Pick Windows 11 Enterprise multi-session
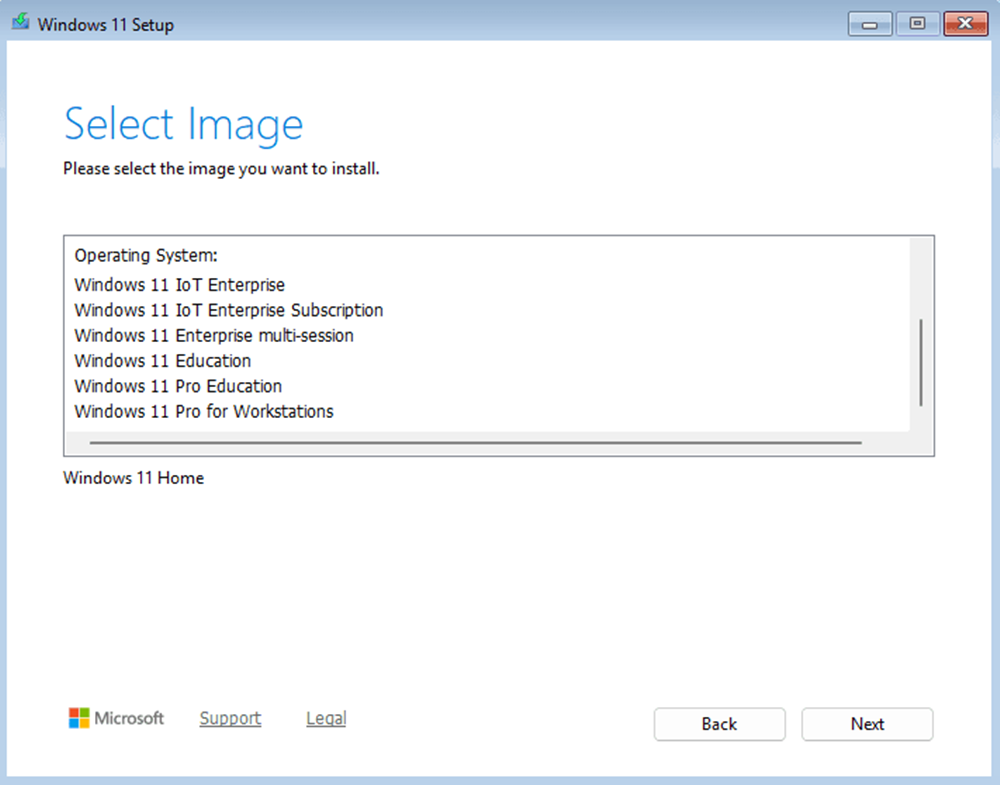The image size is (1000, 785). [214, 336]
